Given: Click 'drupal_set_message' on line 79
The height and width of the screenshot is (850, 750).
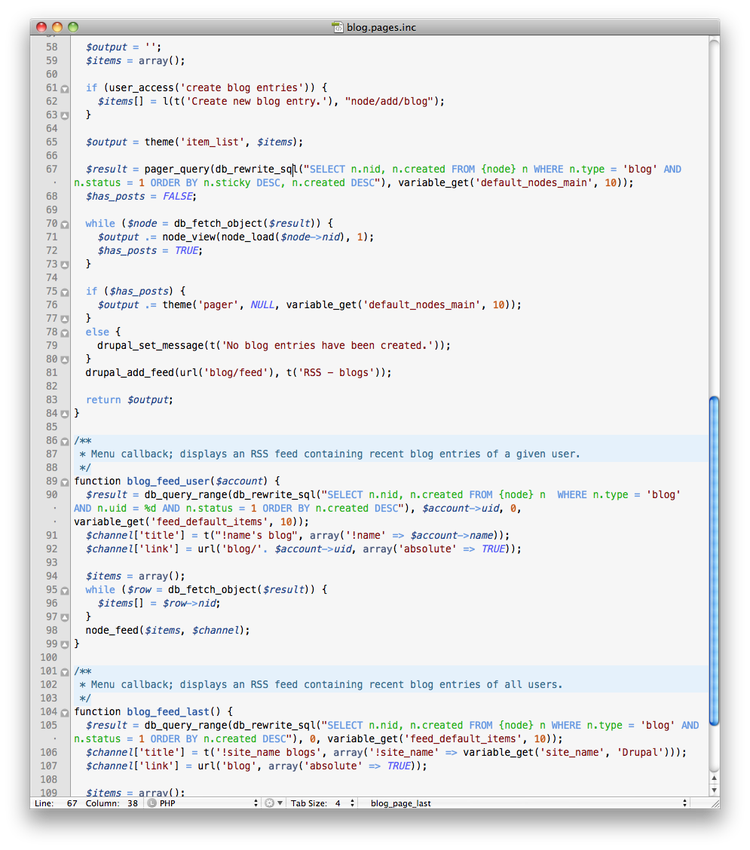Looking at the screenshot, I should coord(150,345).
